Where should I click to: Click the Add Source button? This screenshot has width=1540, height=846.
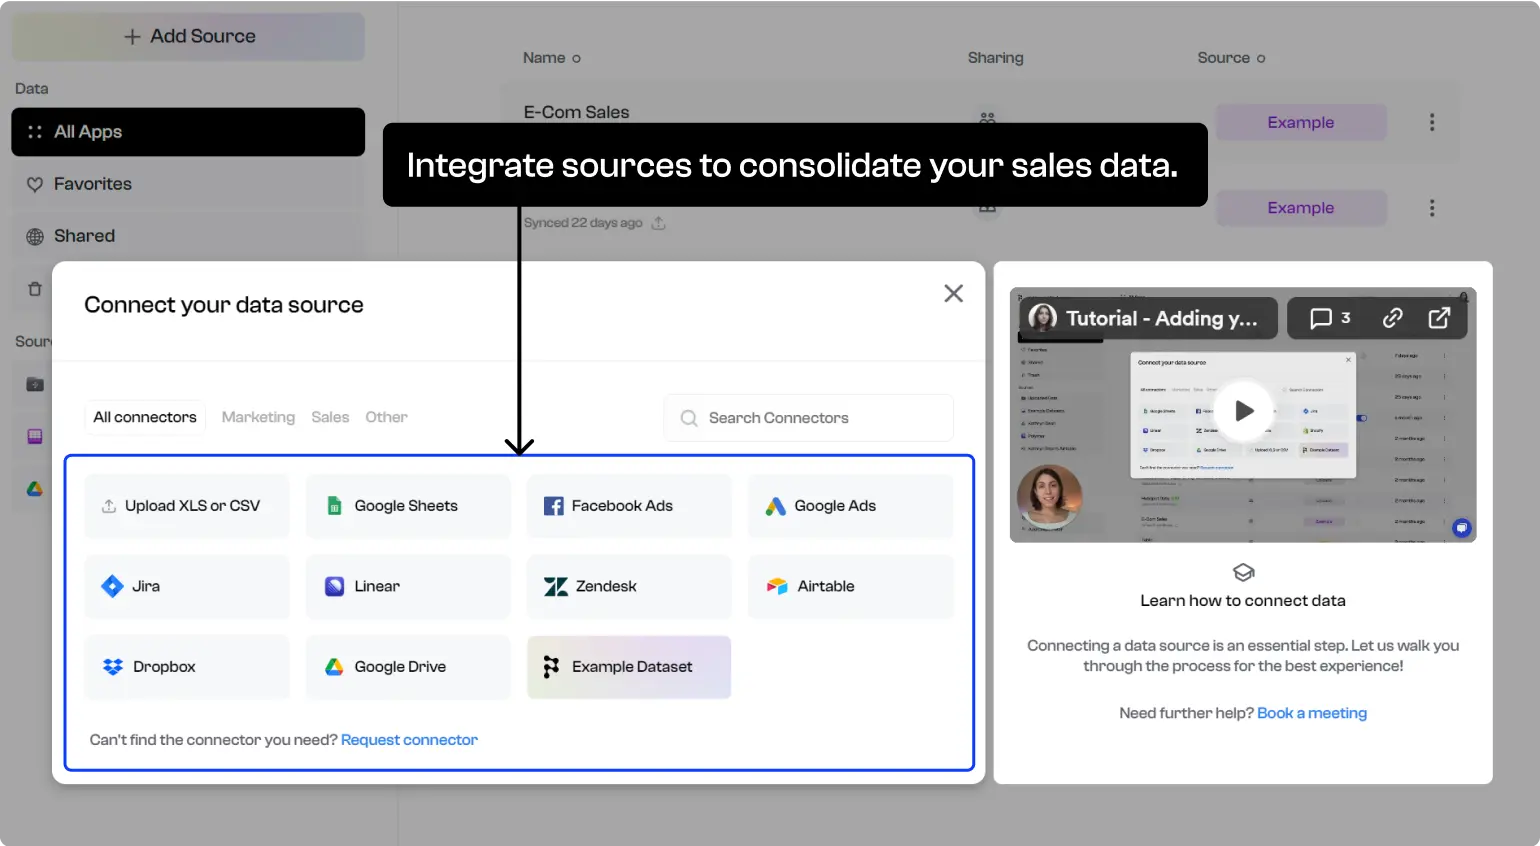point(188,36)
